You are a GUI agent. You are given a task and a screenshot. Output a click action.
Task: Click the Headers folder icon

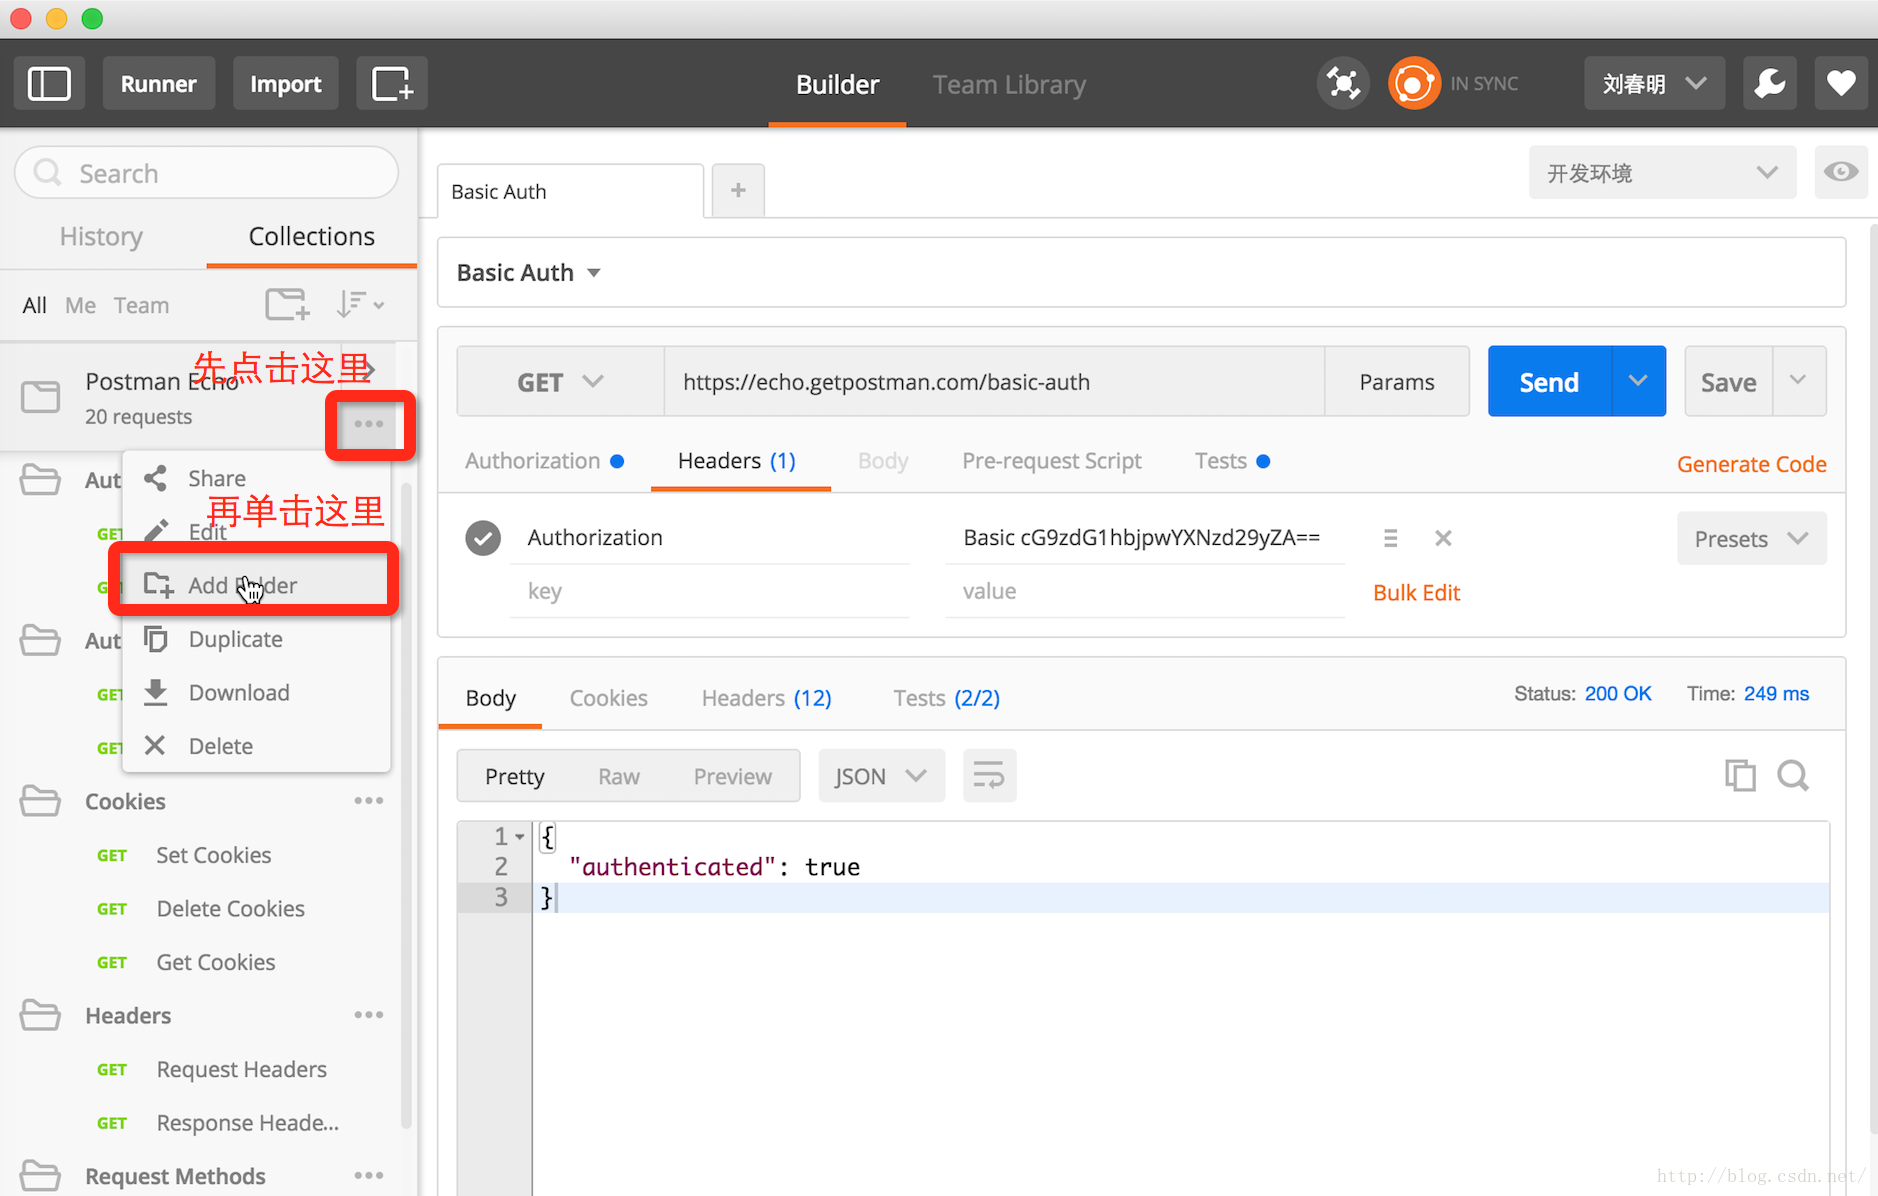(x=40, y=1015)
